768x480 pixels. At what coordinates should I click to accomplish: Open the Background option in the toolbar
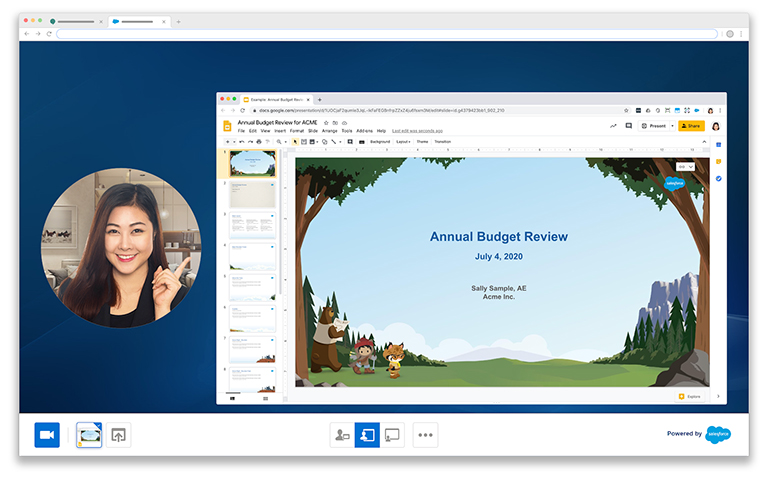point(380,142)
